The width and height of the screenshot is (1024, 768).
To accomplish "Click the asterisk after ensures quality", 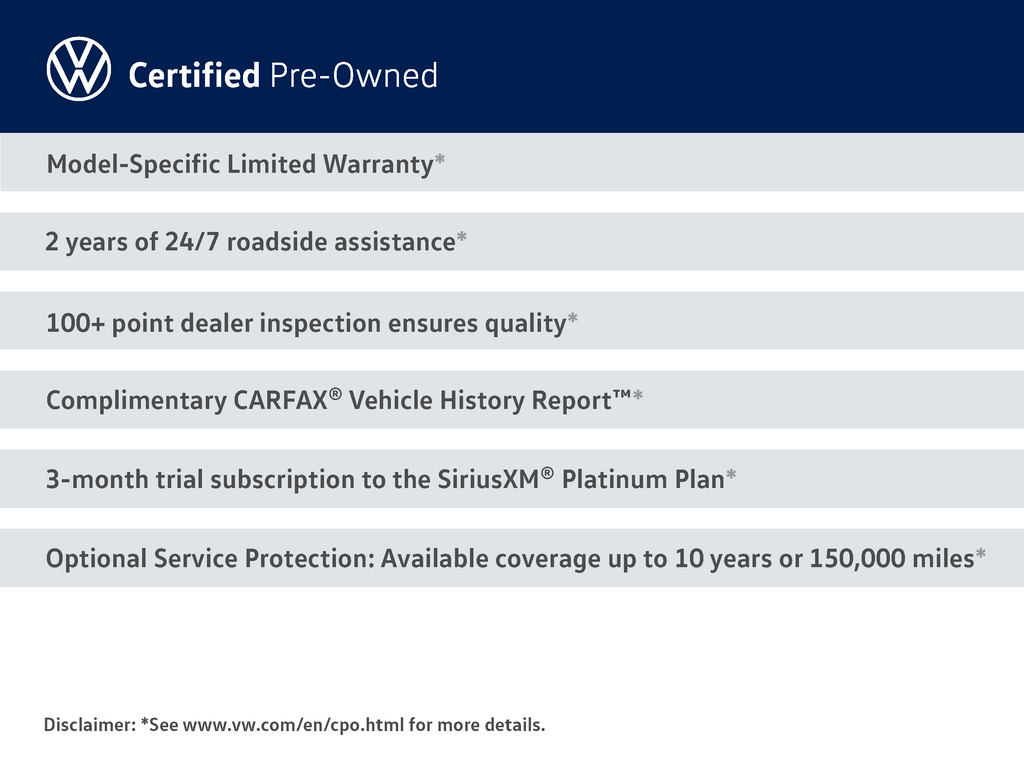I will pyautogui.click(x=573, y=320).
